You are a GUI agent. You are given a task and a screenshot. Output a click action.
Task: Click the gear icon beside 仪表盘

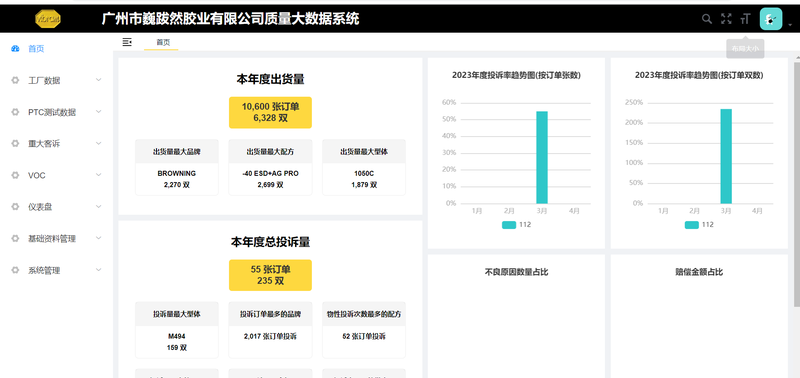(x=15, y=207)
